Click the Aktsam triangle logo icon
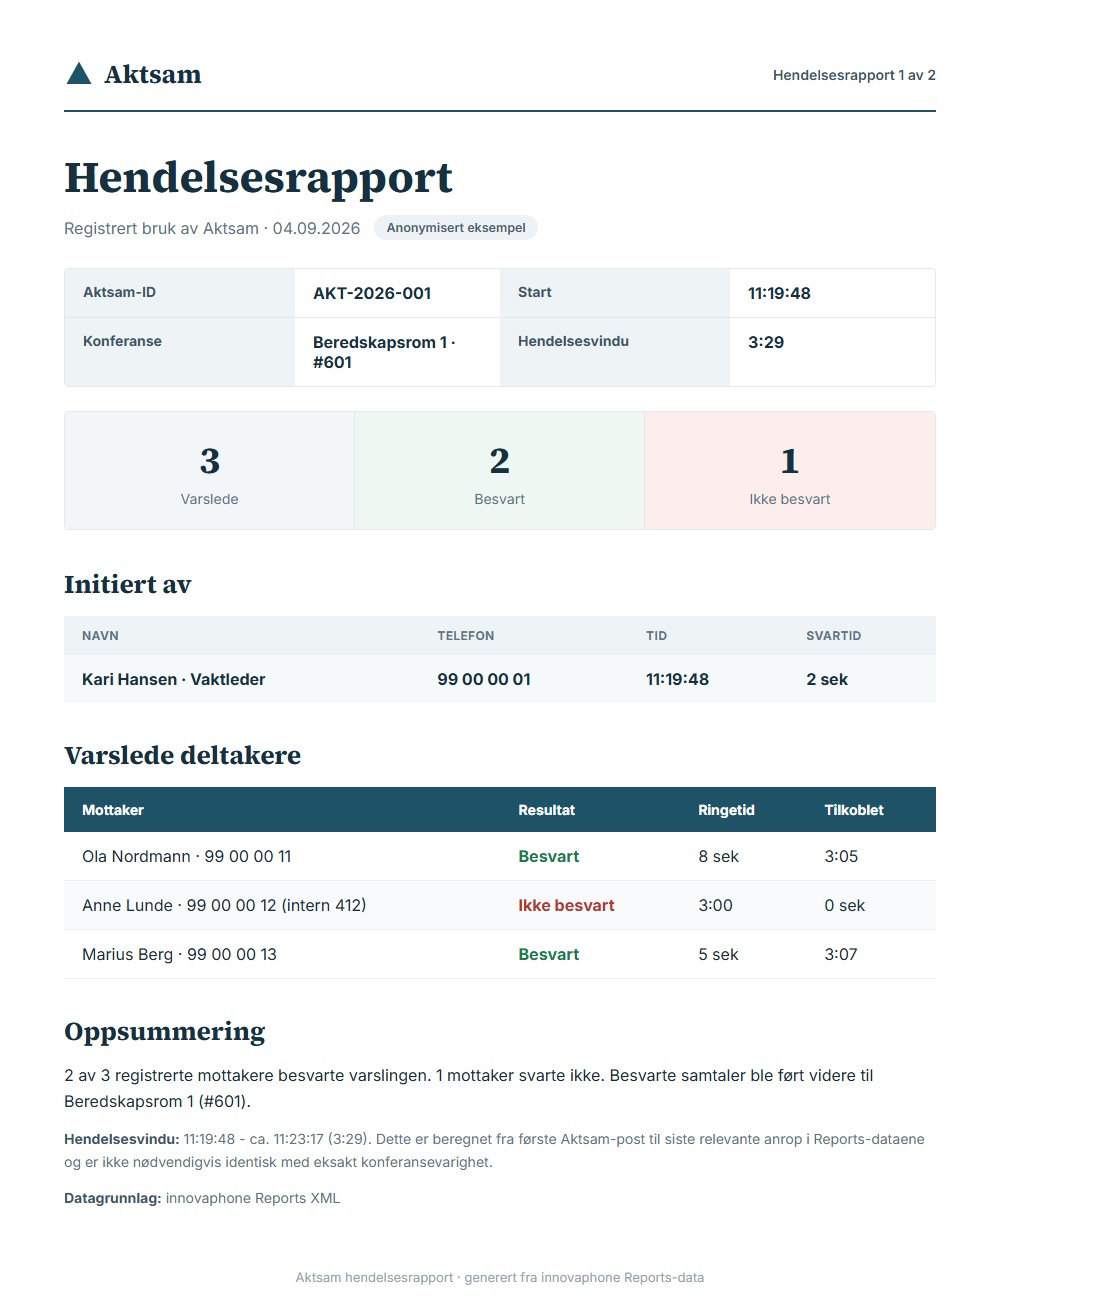This screenshot has width=1100, height=1300. [x=78, y=73]
